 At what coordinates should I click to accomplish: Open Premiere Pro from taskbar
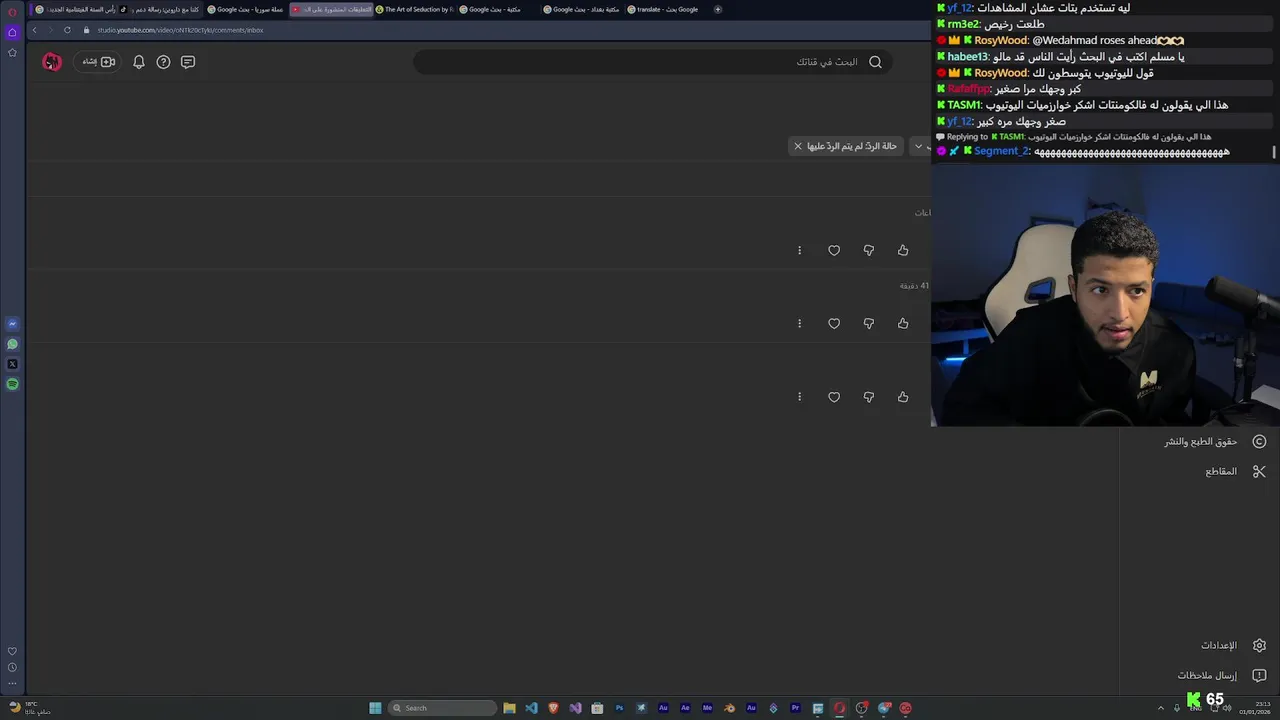pyautogui.click(x=795, y=708)
